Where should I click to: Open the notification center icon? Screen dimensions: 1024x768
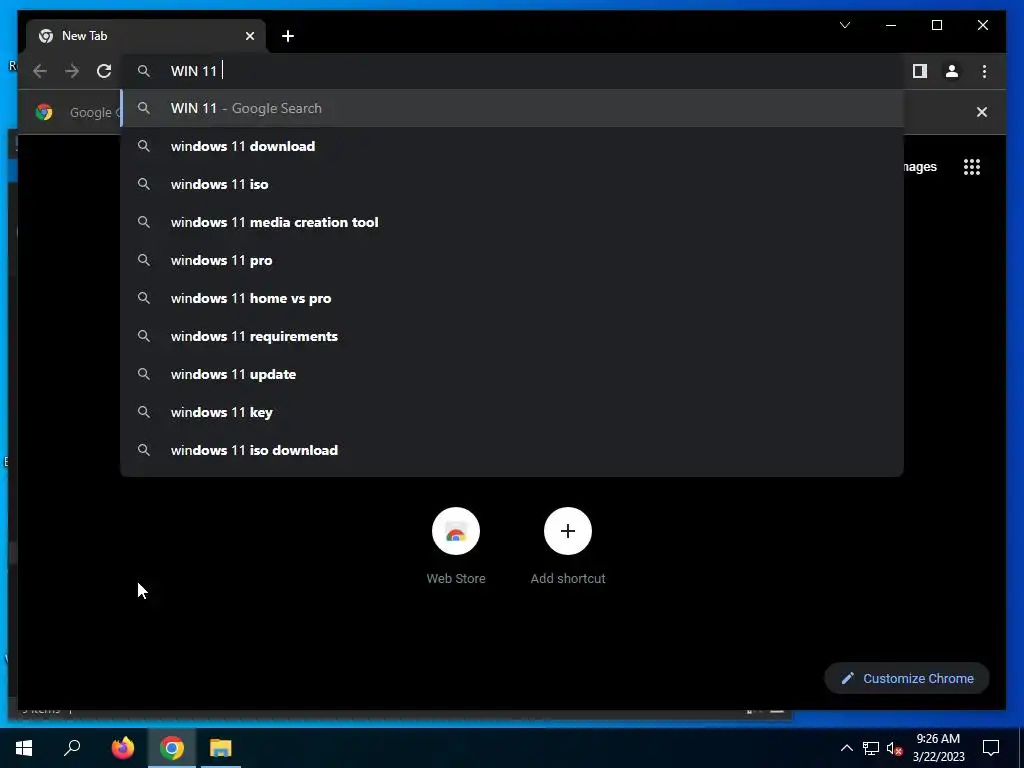click(991, 748)
